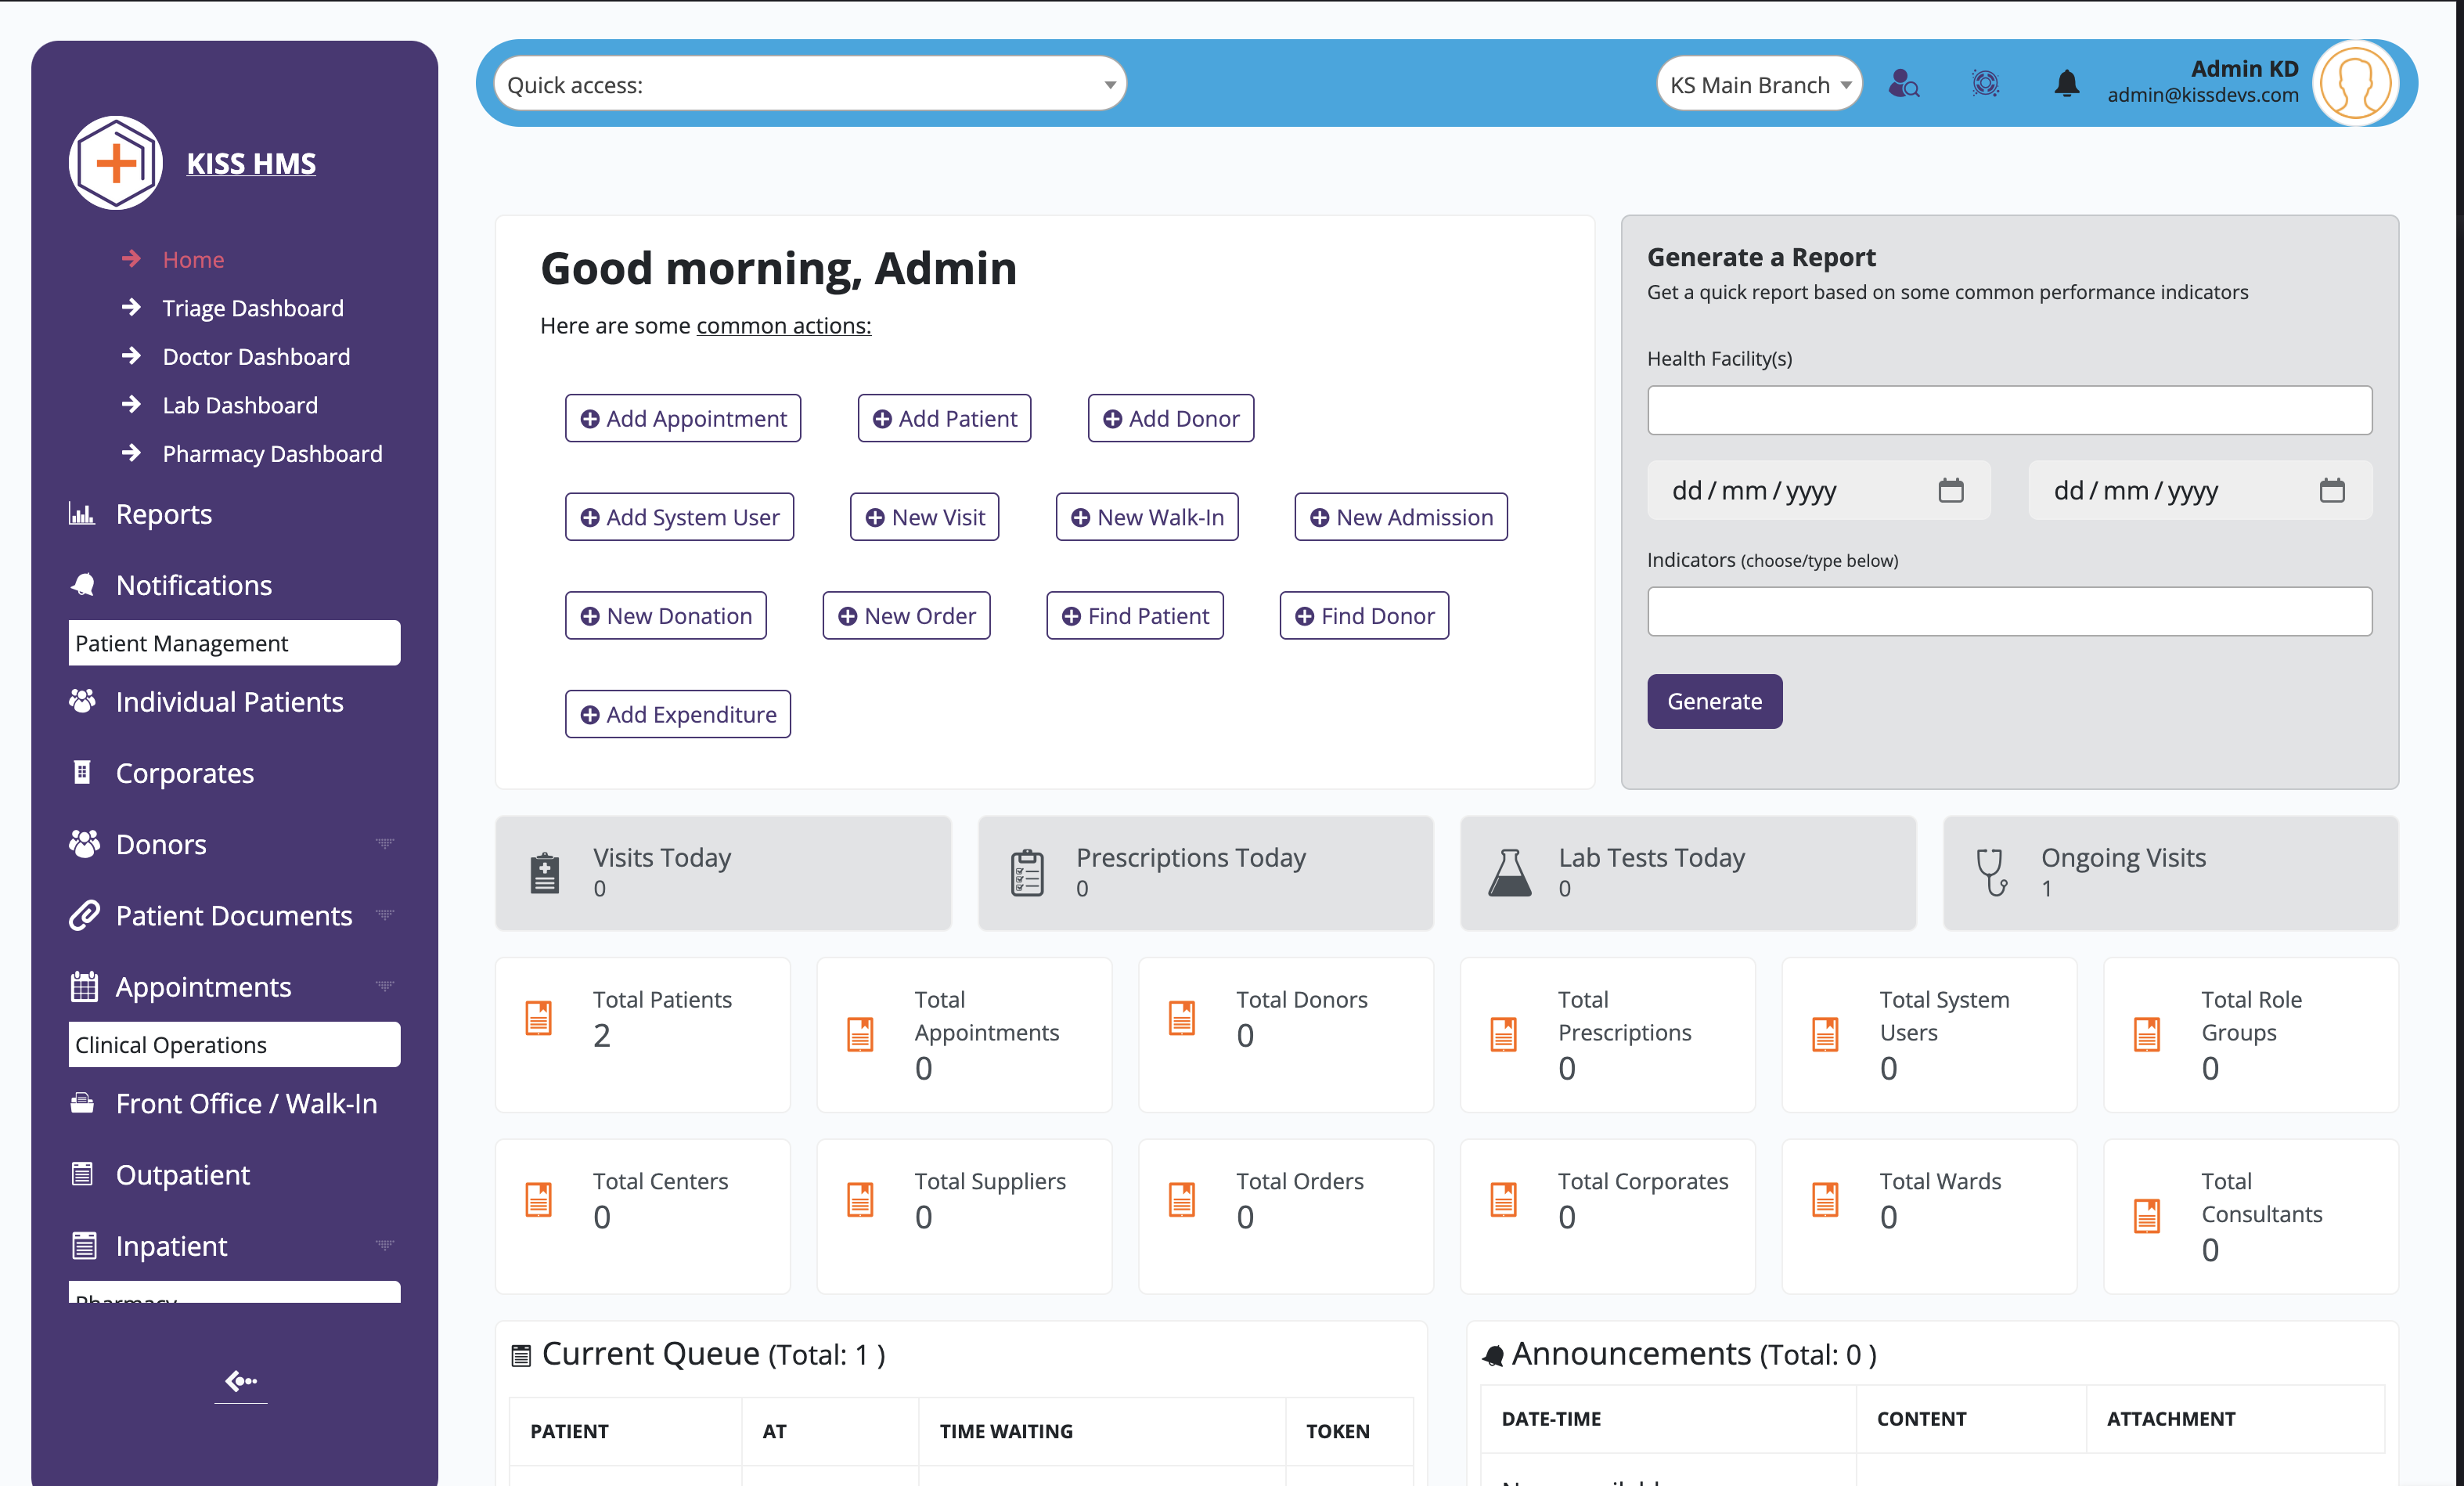Expand the Donors sidebar submenu
The image size is (2464, 1486).
tap(384, 844)
